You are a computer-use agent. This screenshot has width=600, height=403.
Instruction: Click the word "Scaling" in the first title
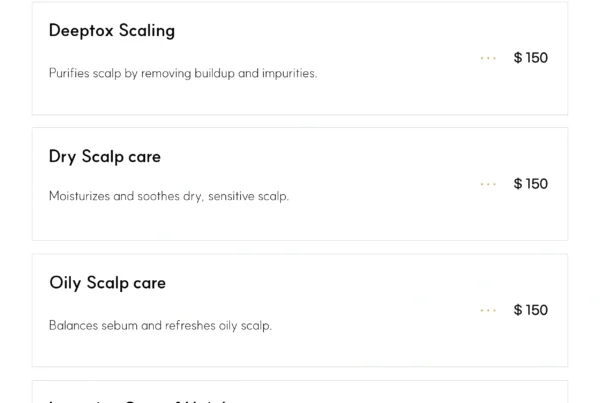click(147, 31)
